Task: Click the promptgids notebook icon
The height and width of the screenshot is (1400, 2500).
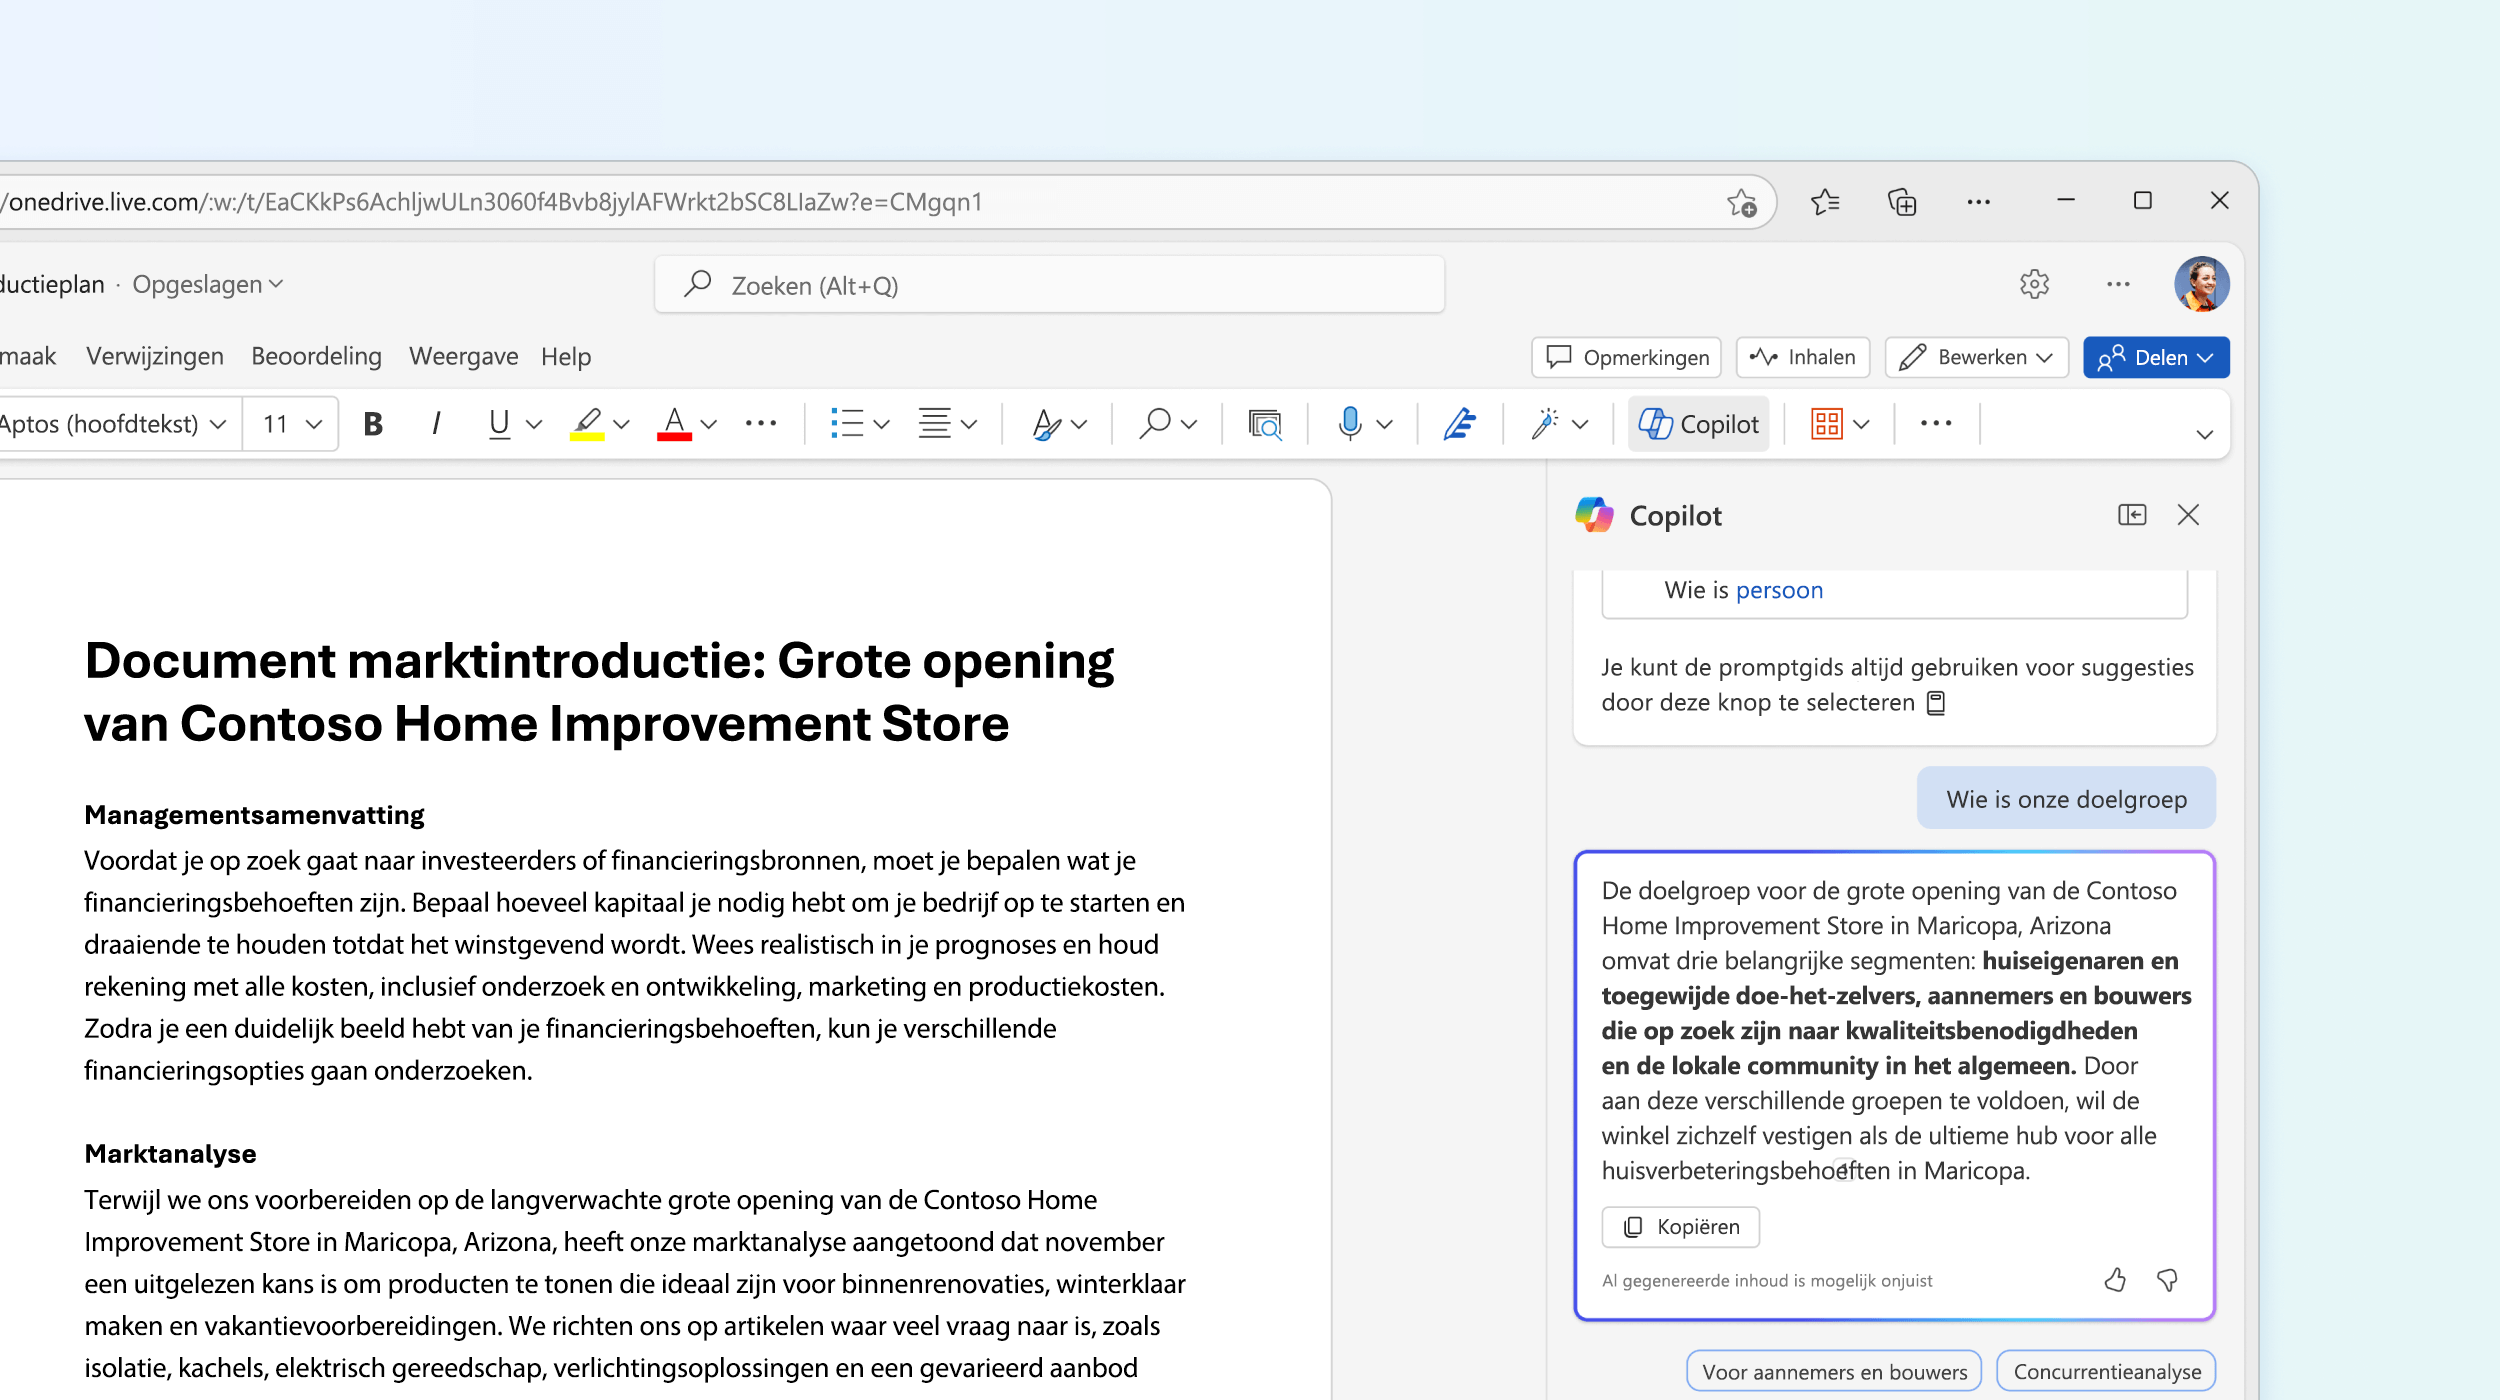Action: (1936, 703)
